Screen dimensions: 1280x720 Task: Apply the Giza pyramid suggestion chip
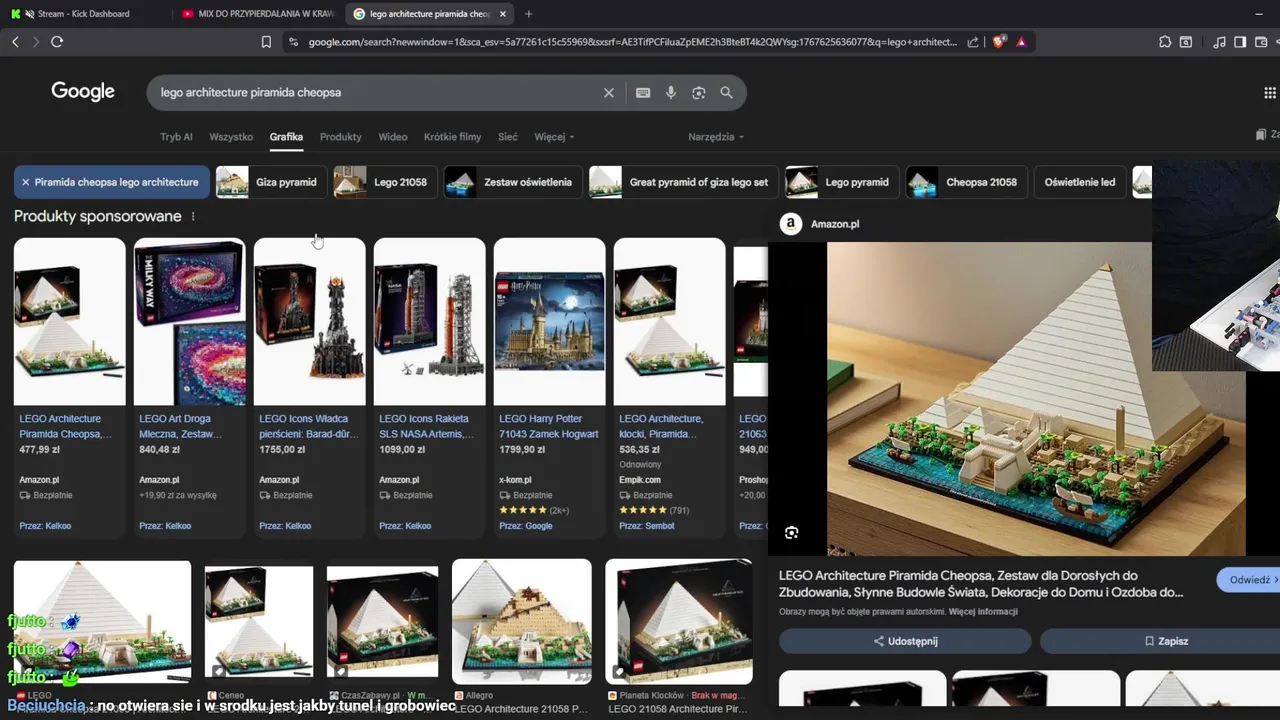point(271,182)
